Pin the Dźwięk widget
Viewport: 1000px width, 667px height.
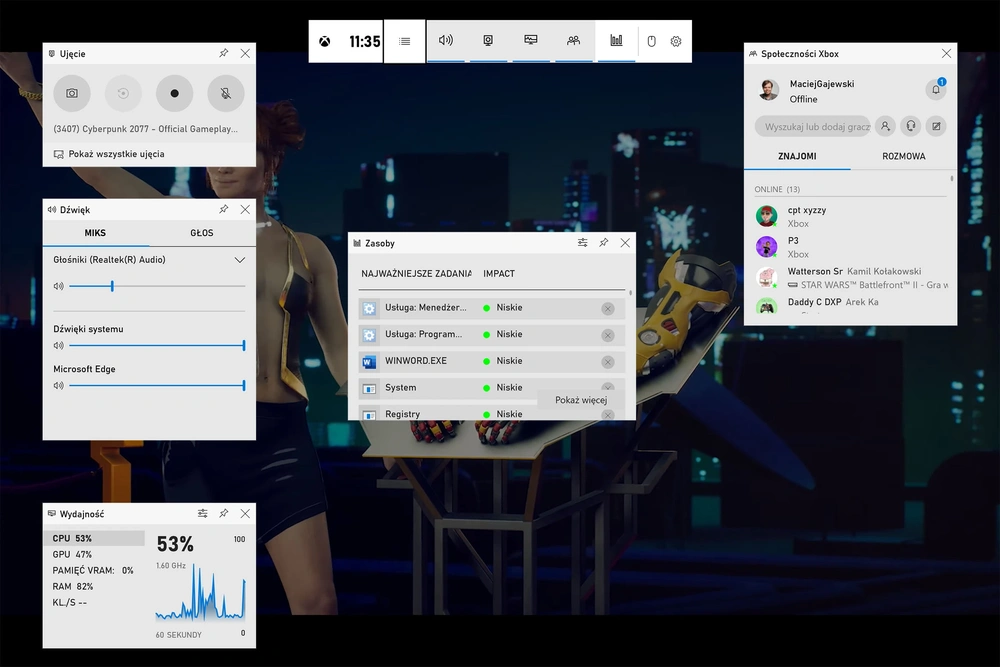click(x=224, y=209)
